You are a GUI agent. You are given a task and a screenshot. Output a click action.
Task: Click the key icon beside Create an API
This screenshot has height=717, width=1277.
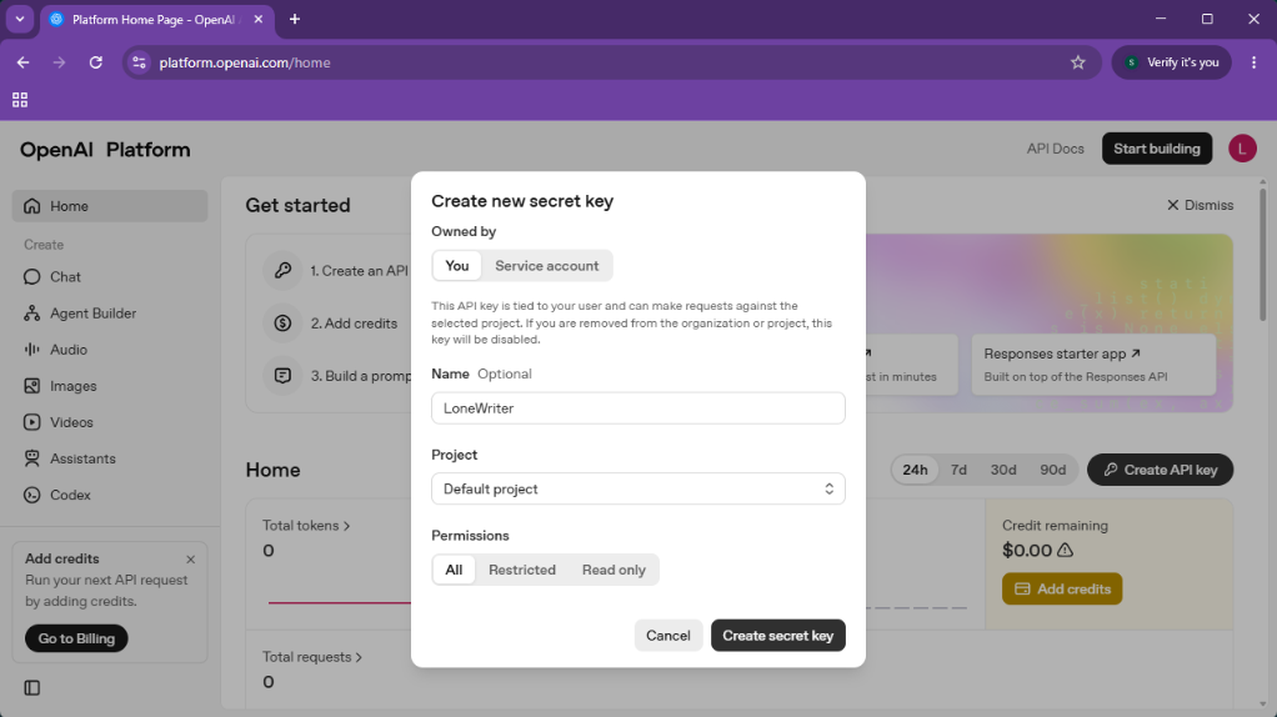(x=283, y=271)
